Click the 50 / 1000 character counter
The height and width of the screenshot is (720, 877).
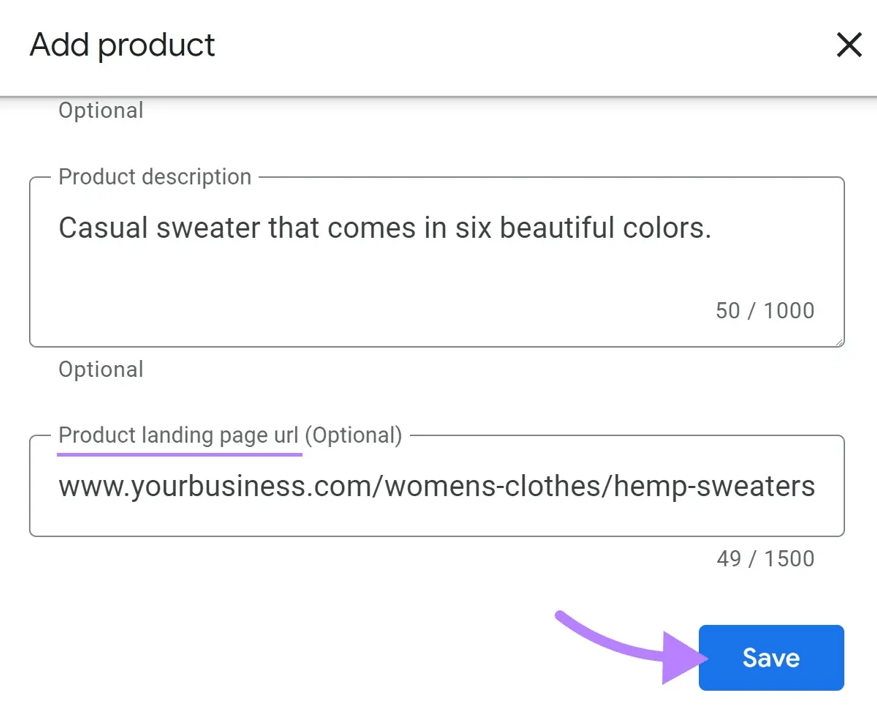765,310
